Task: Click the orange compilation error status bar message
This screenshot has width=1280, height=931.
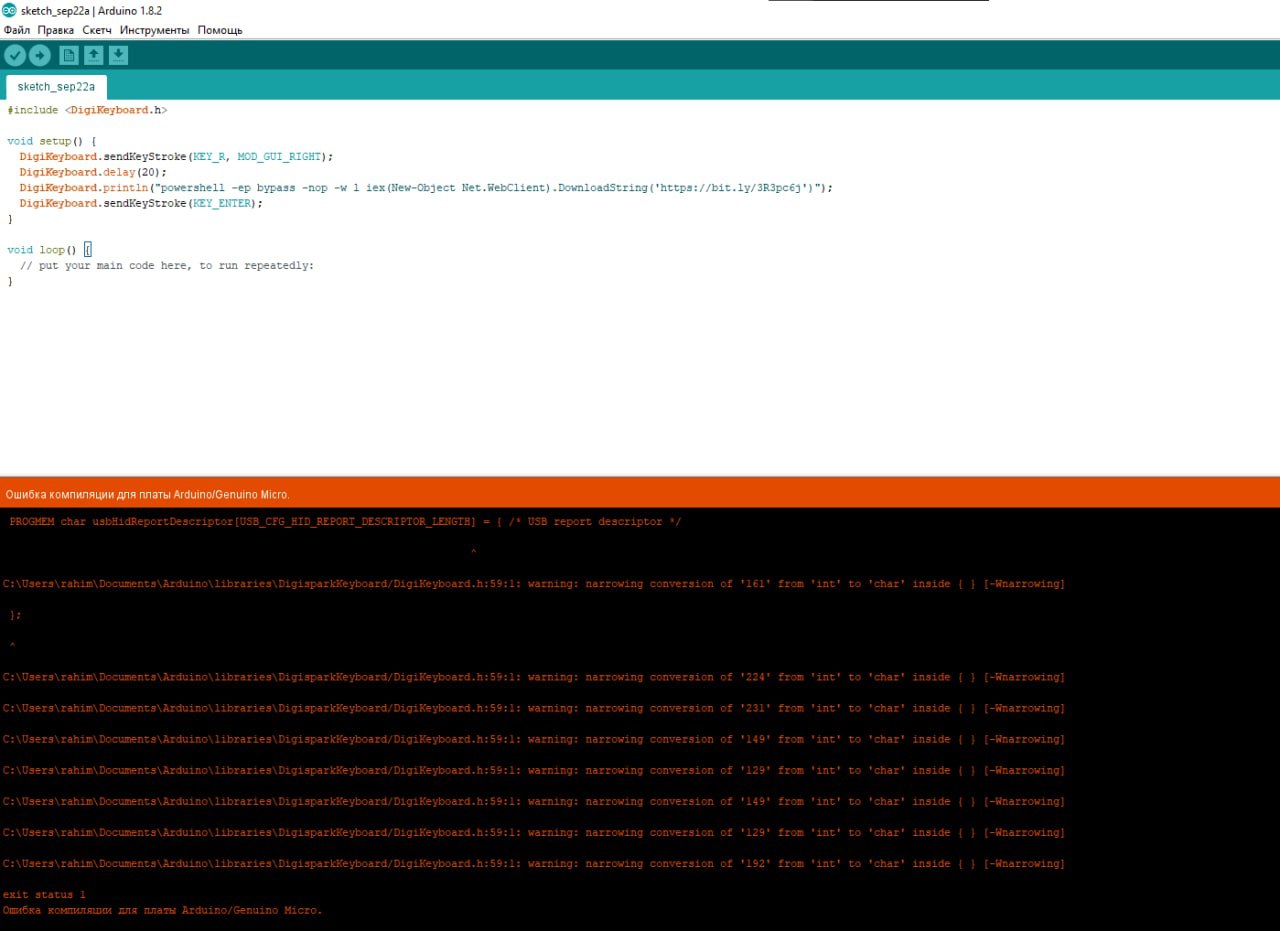Action: (x=148, y=495)
